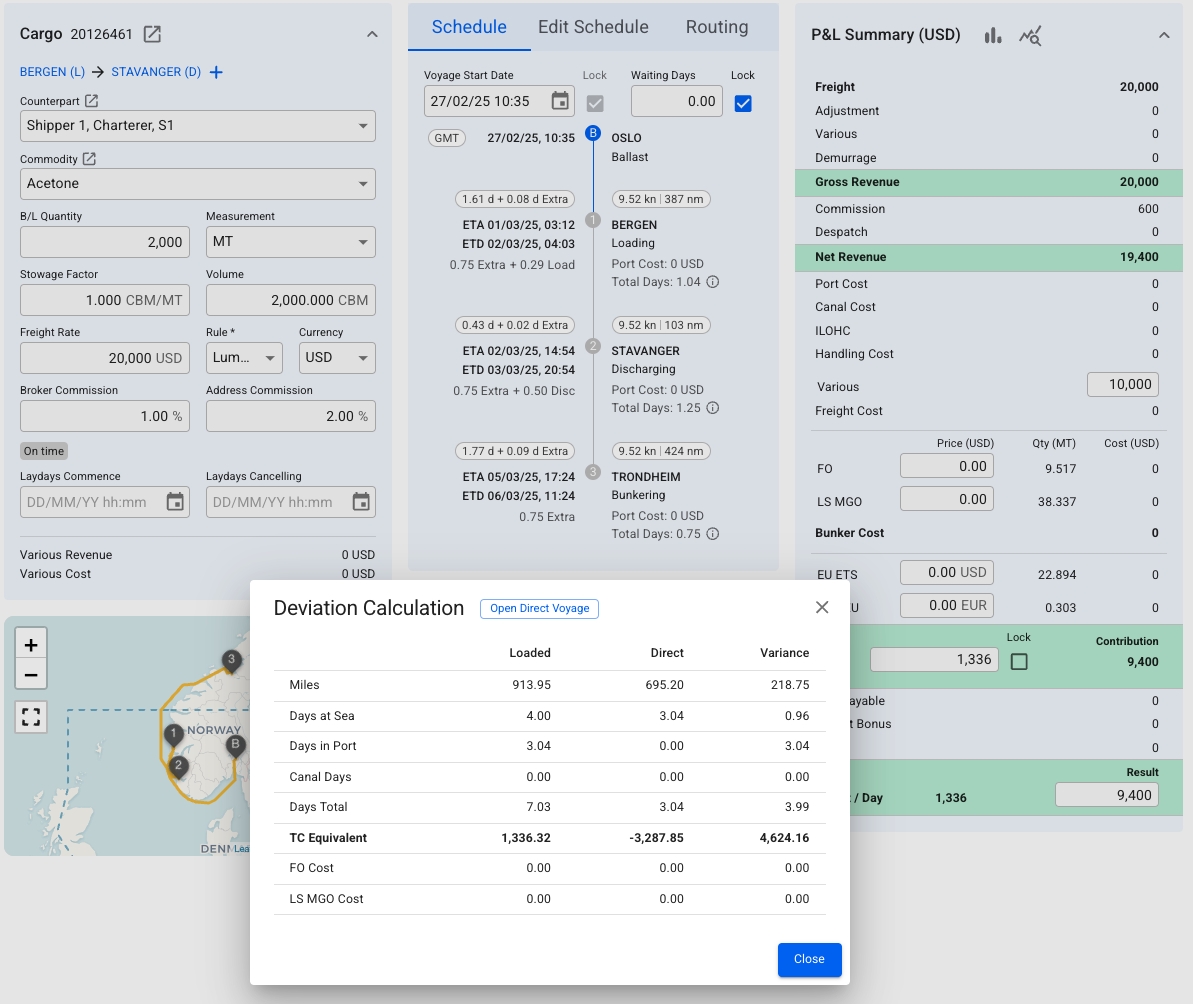Viewport: 1193px width, 1004px height.
Task: Open P&L trend analysis icon
Action: tap(1030, 36)
